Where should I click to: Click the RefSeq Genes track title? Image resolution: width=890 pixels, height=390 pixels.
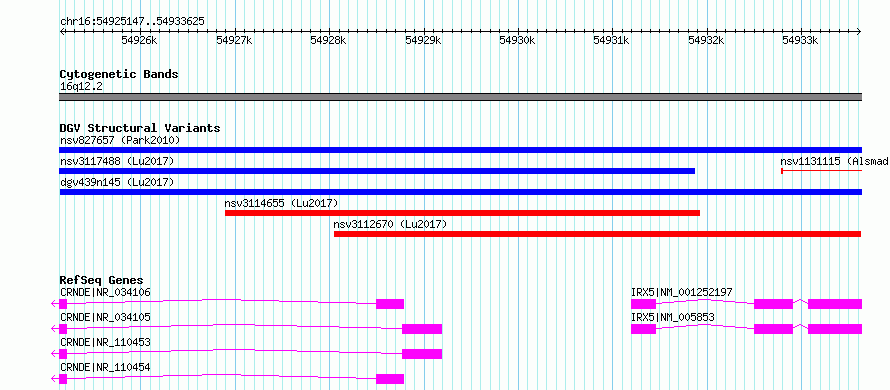101,280
